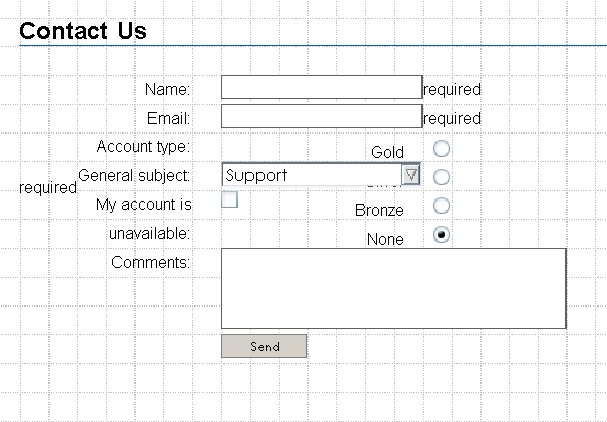Image resolution: width=607 pixels, height=422 pixels.
Task: Click the Gold option label text
Action: coord(387,152)
